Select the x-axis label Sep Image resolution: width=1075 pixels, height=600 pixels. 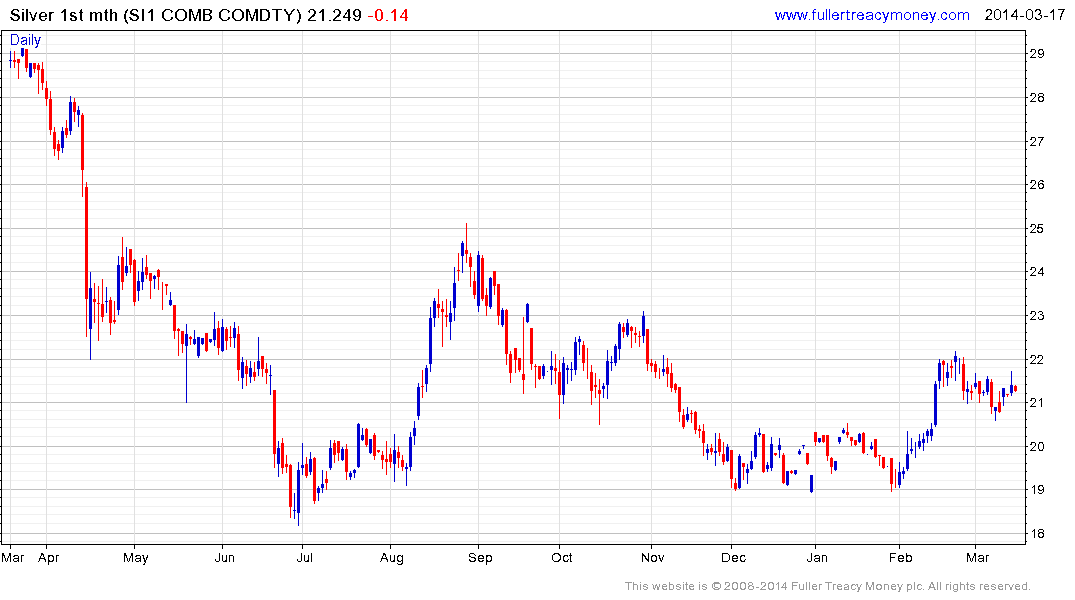click(480, 558)
